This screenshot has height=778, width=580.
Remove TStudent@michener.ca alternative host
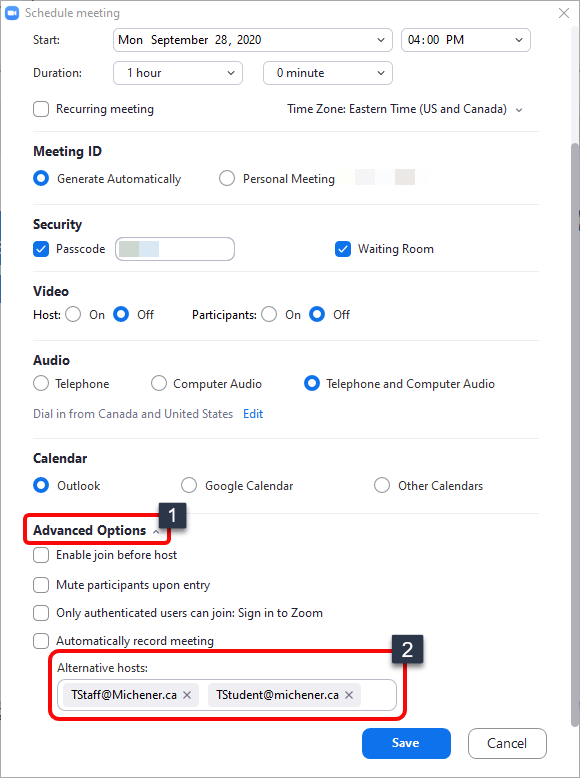[x=349, y=695]
